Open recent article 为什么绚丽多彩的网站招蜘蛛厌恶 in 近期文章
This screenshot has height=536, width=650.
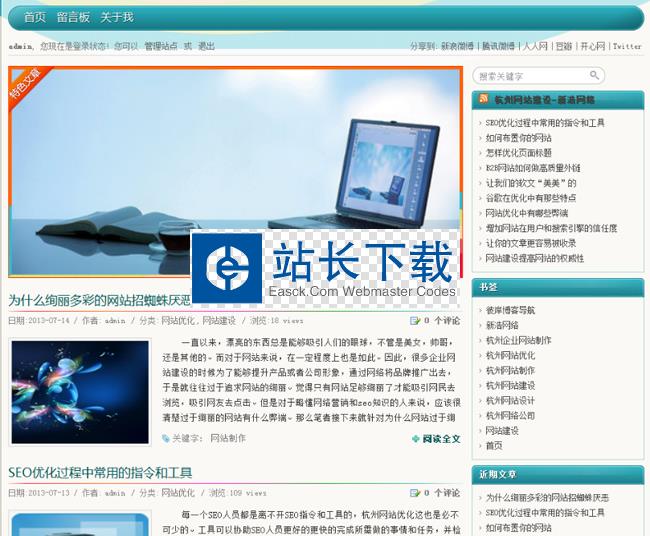point(547,497)
